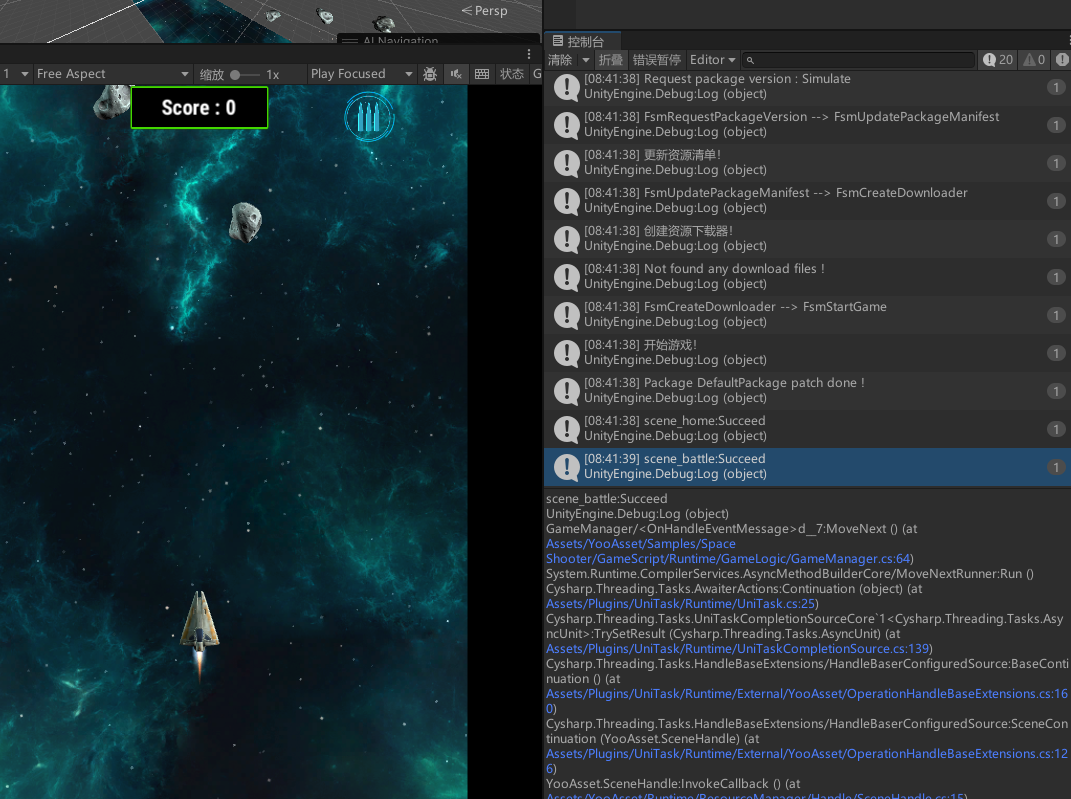Click the console search field
Image resolution: width=1071 pixels, height=799 pixels.
click(x=859, y=60)
